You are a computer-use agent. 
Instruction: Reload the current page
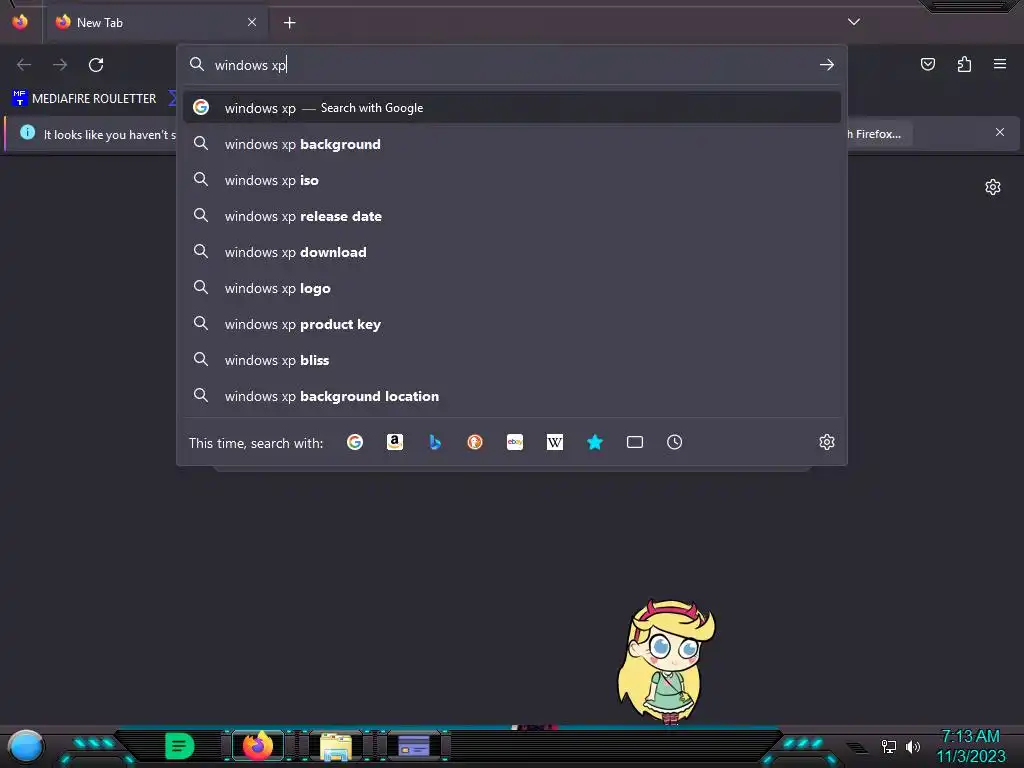tap(96, 65)
